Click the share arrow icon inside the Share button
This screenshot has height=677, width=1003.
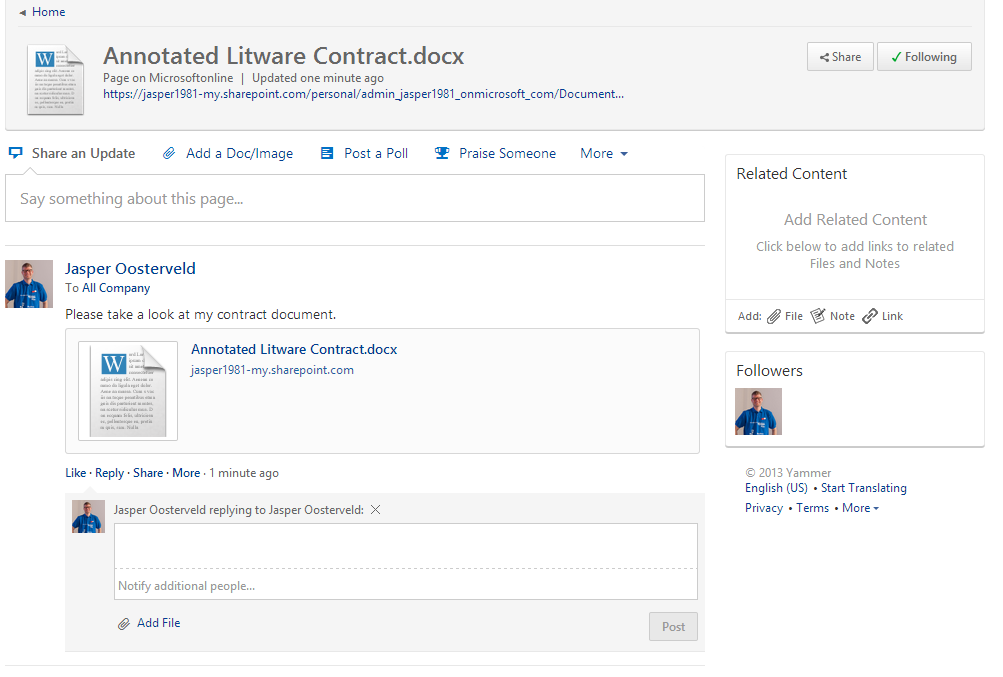[825, 58]
